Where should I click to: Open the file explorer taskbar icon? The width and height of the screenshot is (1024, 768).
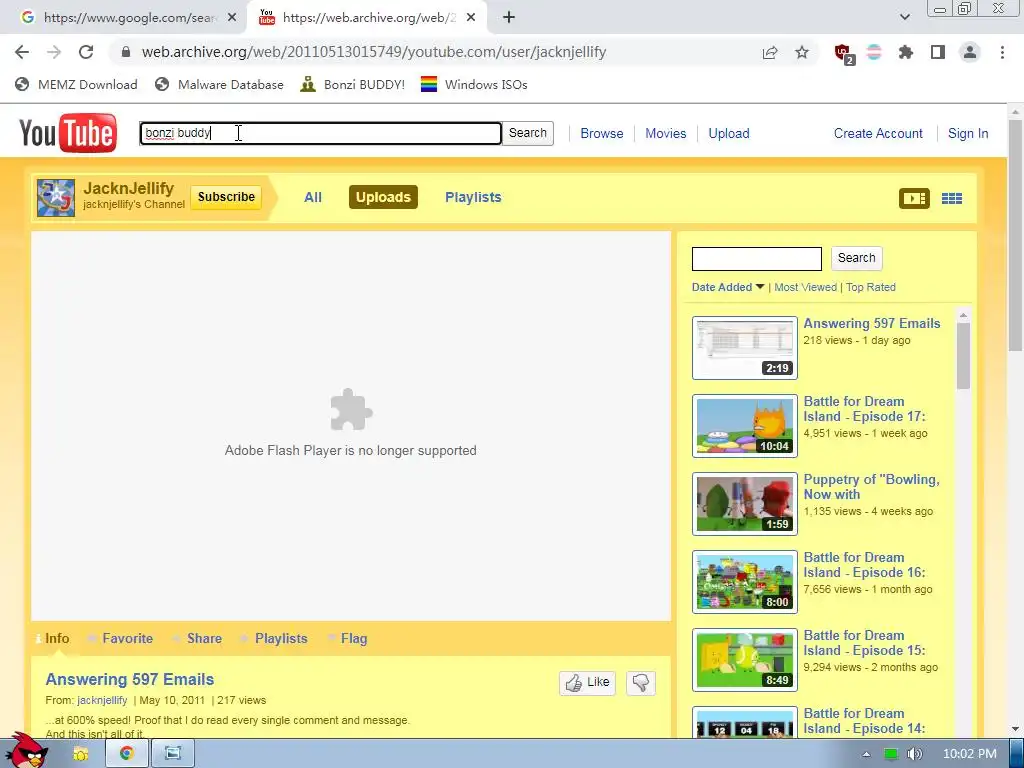80,754
